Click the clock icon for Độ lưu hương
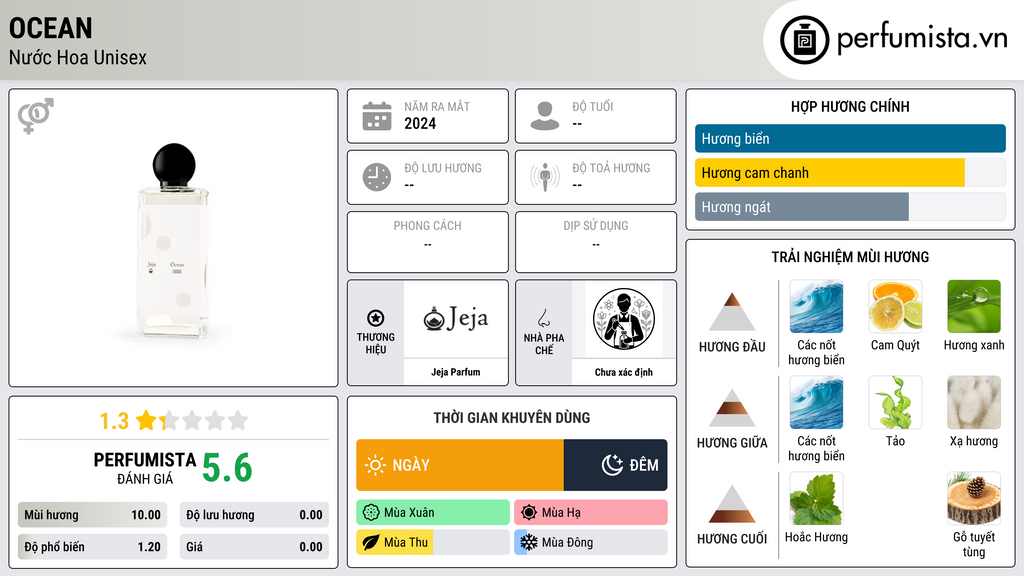Viewport: 1024px width, 576px height. [x=377, y=177]
